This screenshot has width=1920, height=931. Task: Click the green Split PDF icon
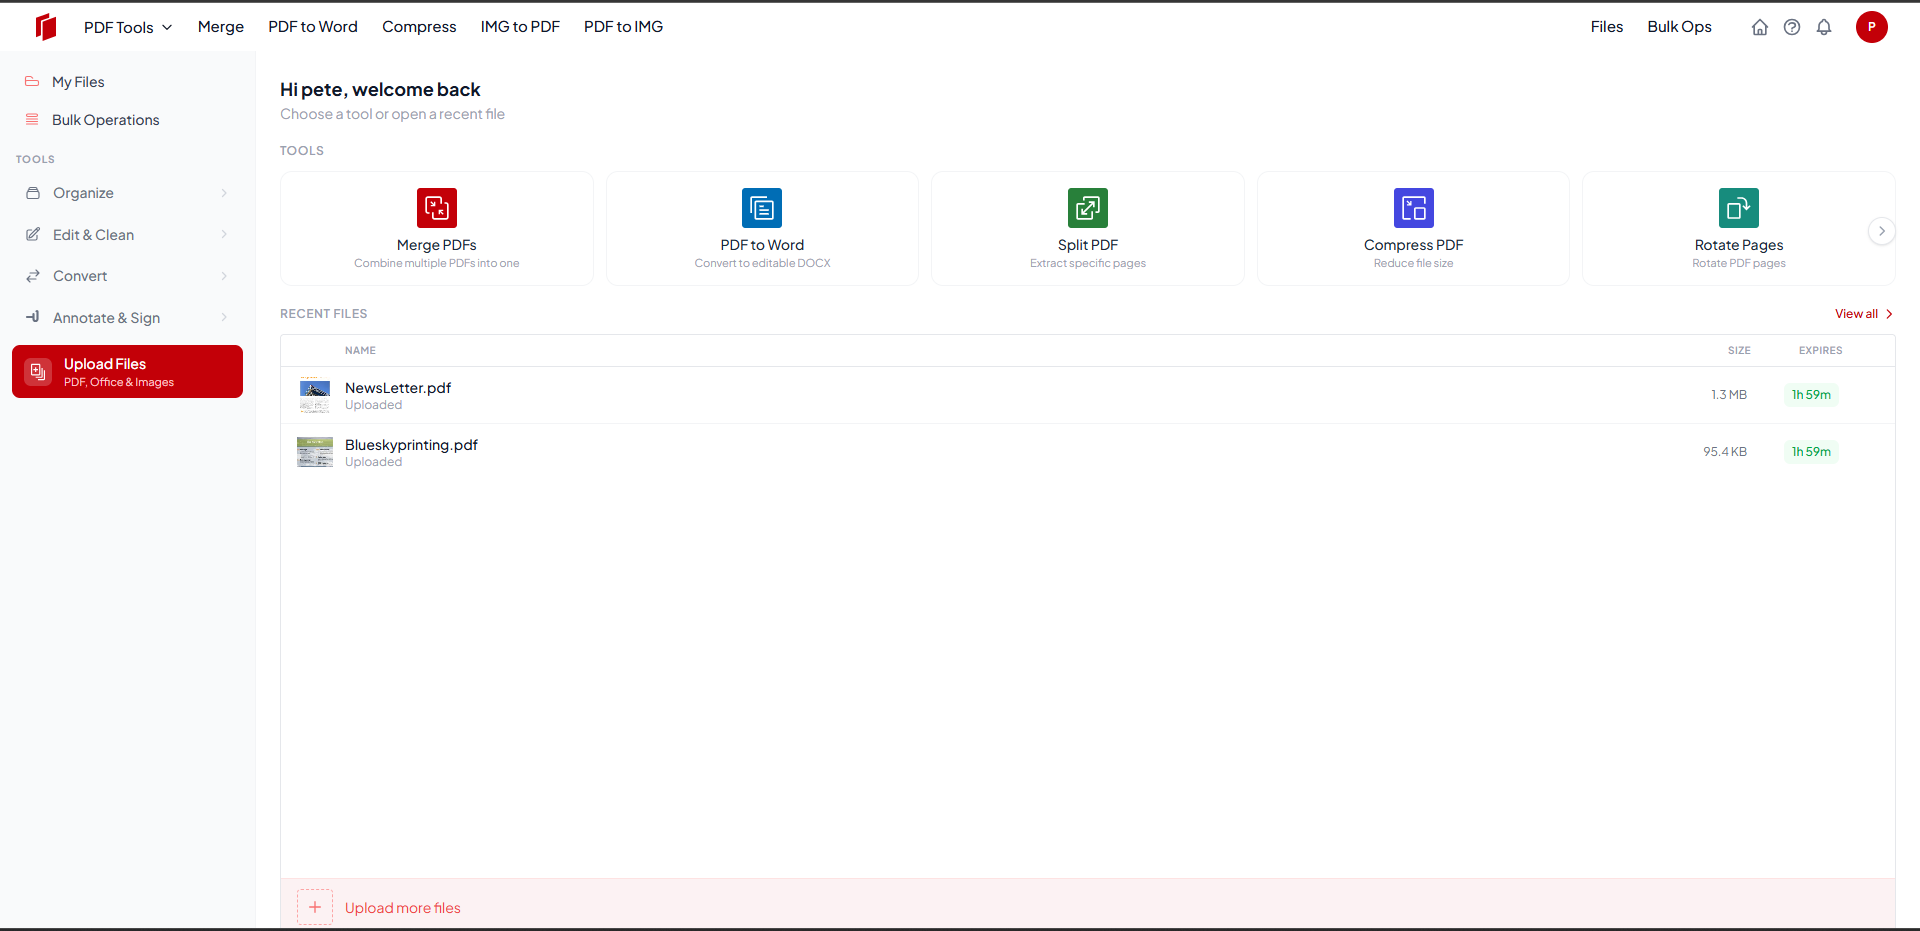1088,208
